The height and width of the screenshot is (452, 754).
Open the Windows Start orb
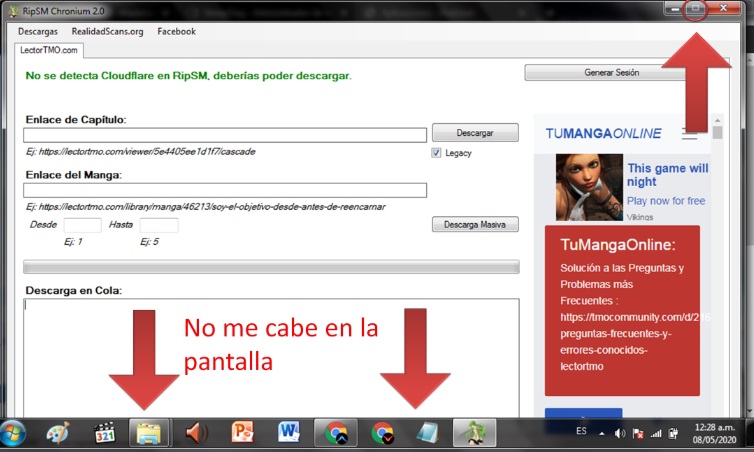[x=13, y=433]
